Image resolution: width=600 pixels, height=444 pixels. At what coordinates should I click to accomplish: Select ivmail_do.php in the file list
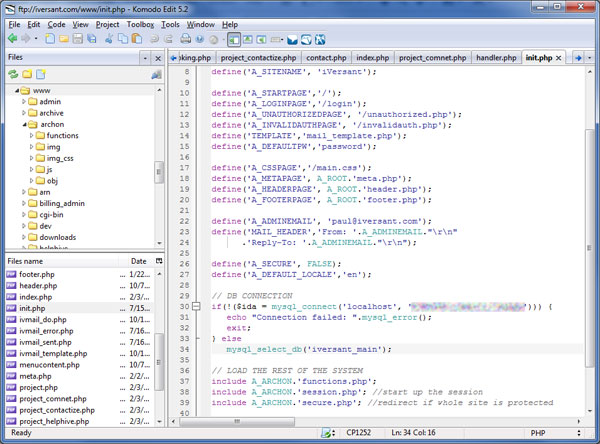coord(78,320)
